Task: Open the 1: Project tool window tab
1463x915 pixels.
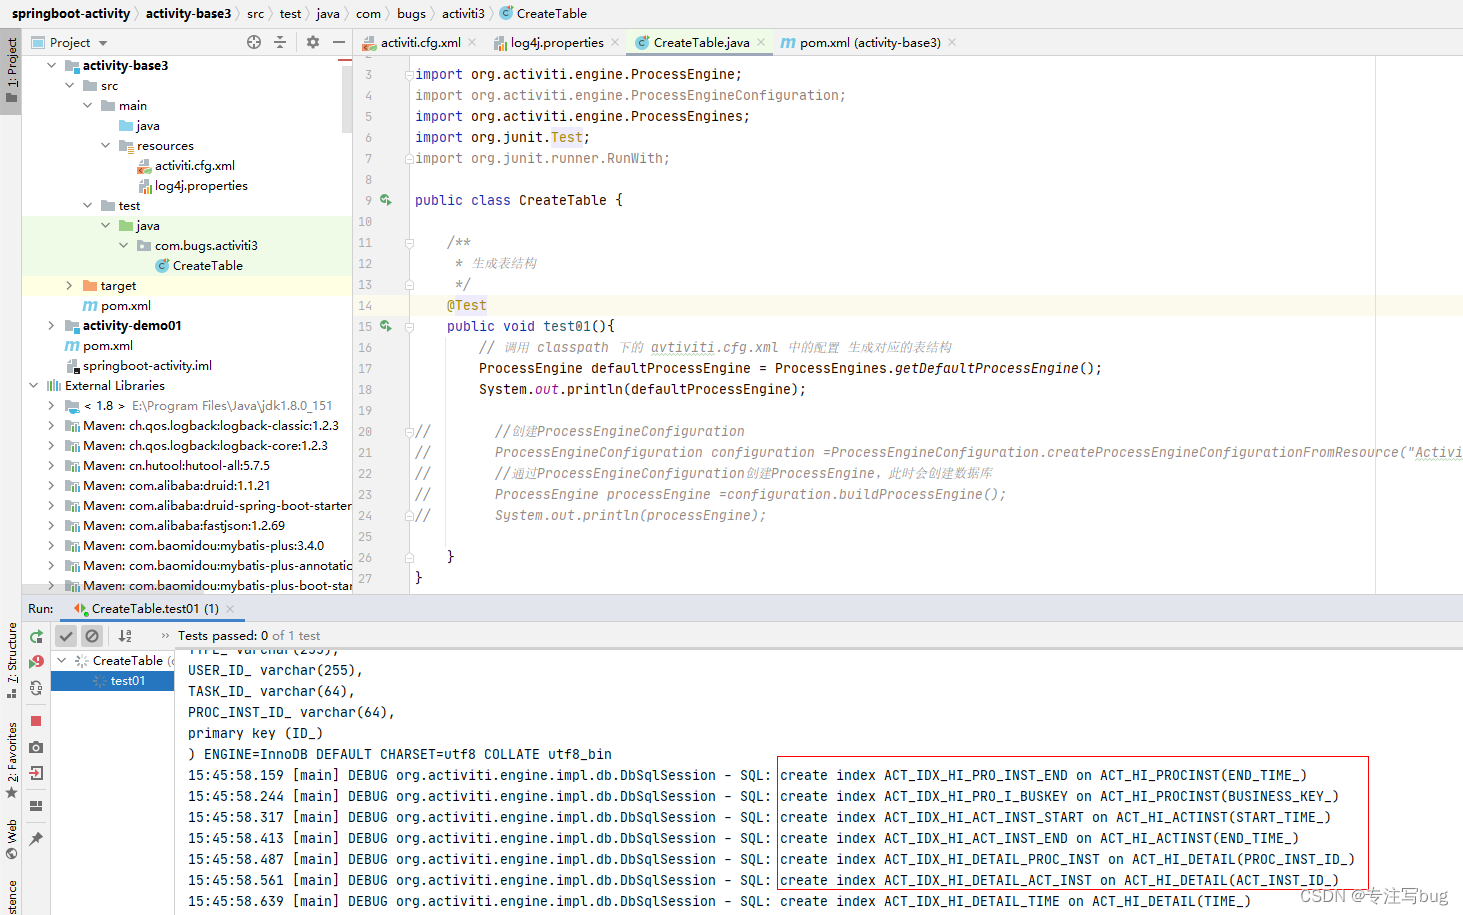Action: 11,72
